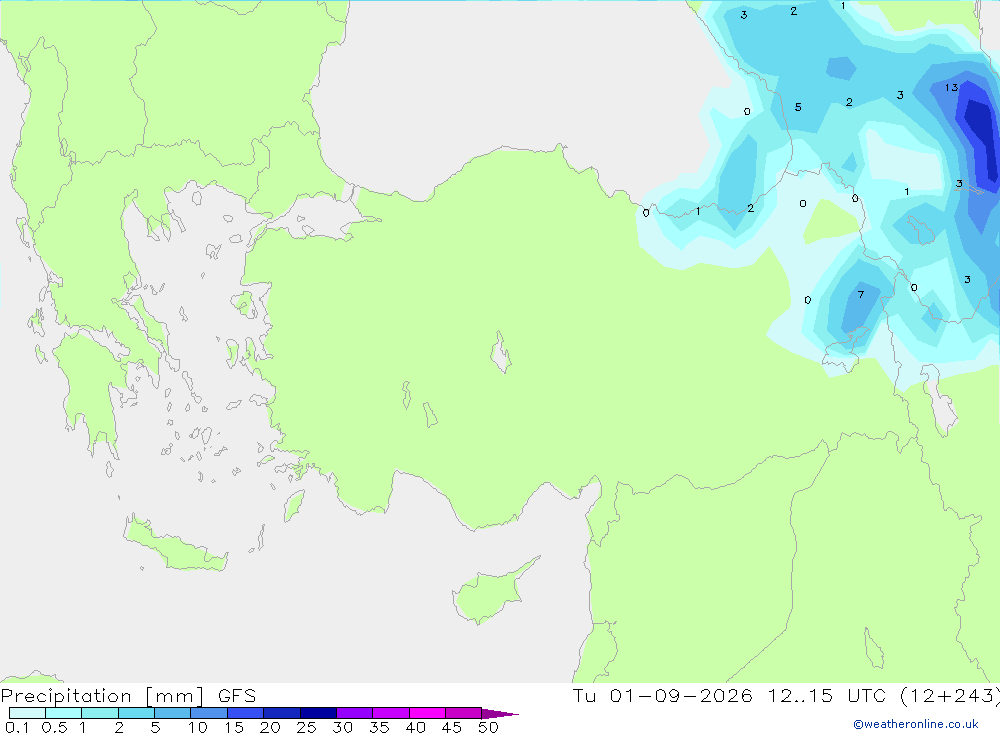
Task: Pick the legend swatch between 1 and 2
Action: click(x=100, y=713)
